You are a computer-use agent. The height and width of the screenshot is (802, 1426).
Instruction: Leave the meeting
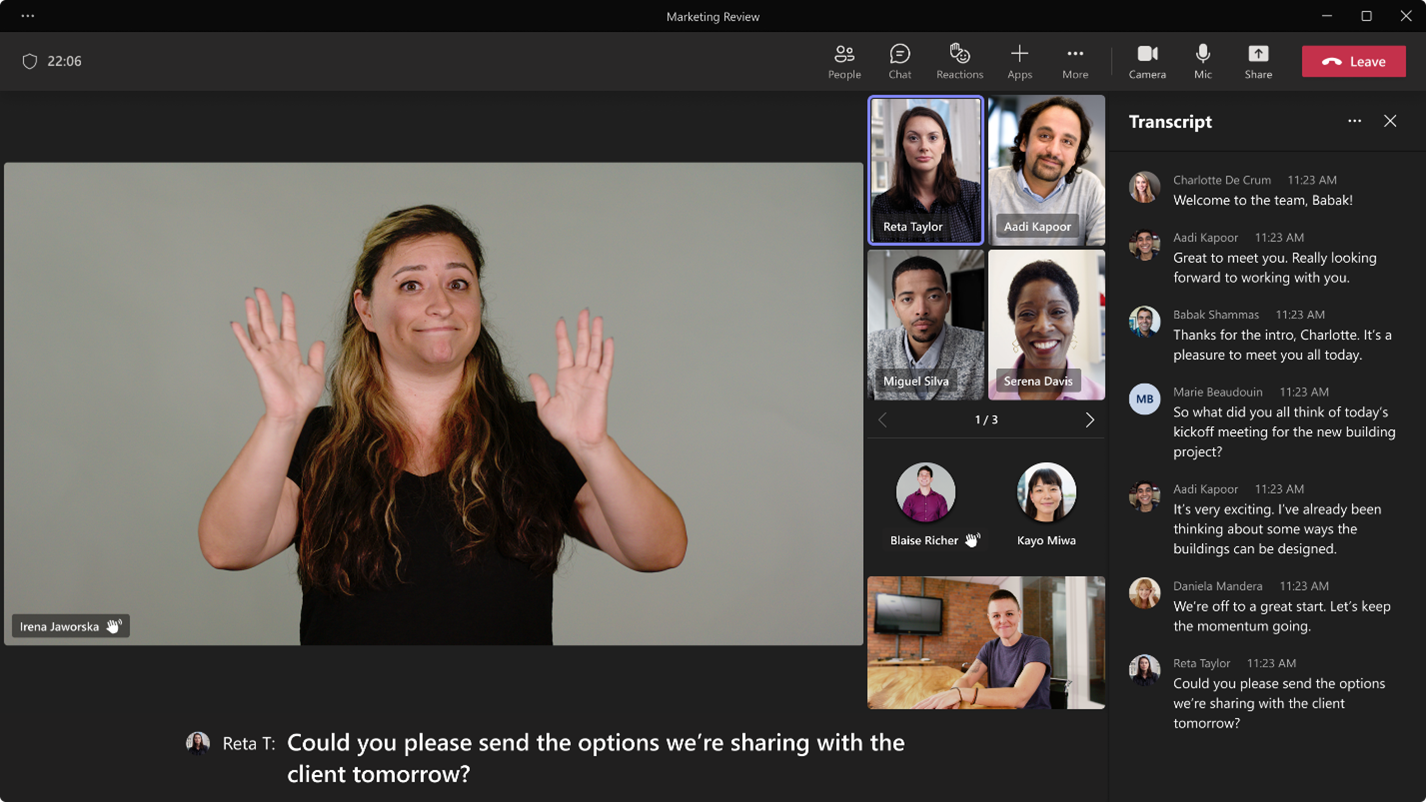1353,61
